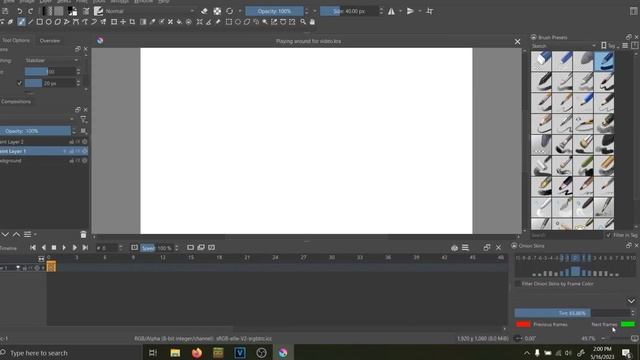The width and height of the screenshot is (640, 360).
Task: Click the Windows taskbar search box
Action: (x=71, y=353)
